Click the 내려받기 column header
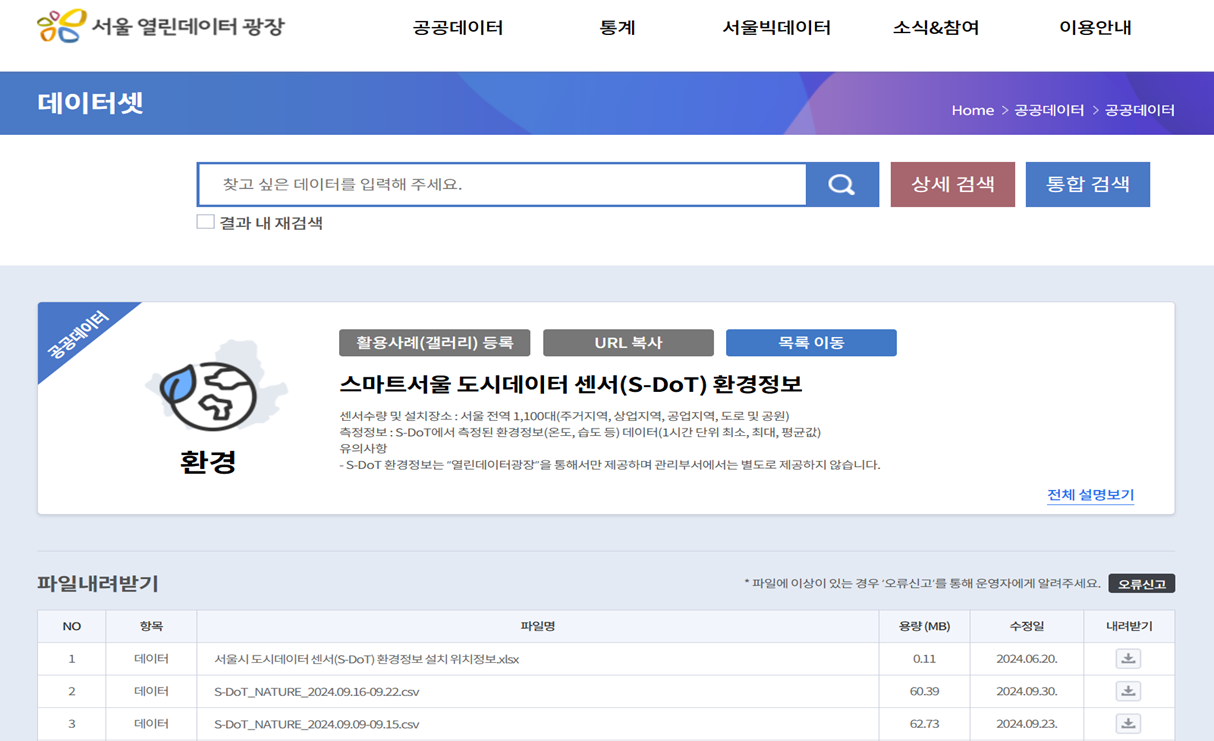1214x741 pixels. [x=1129, y=626]
